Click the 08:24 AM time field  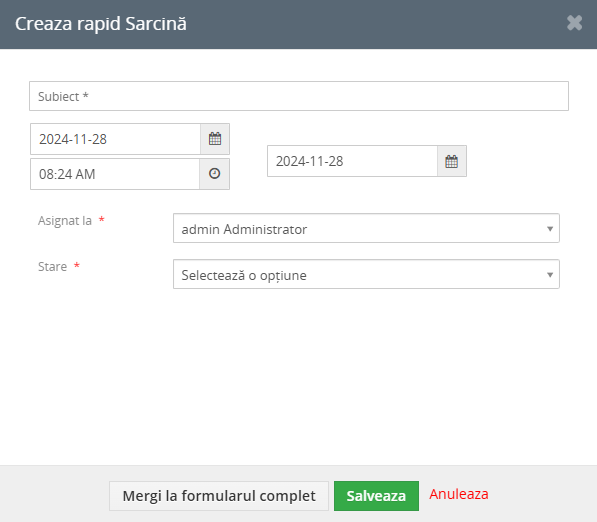(115, 174)
